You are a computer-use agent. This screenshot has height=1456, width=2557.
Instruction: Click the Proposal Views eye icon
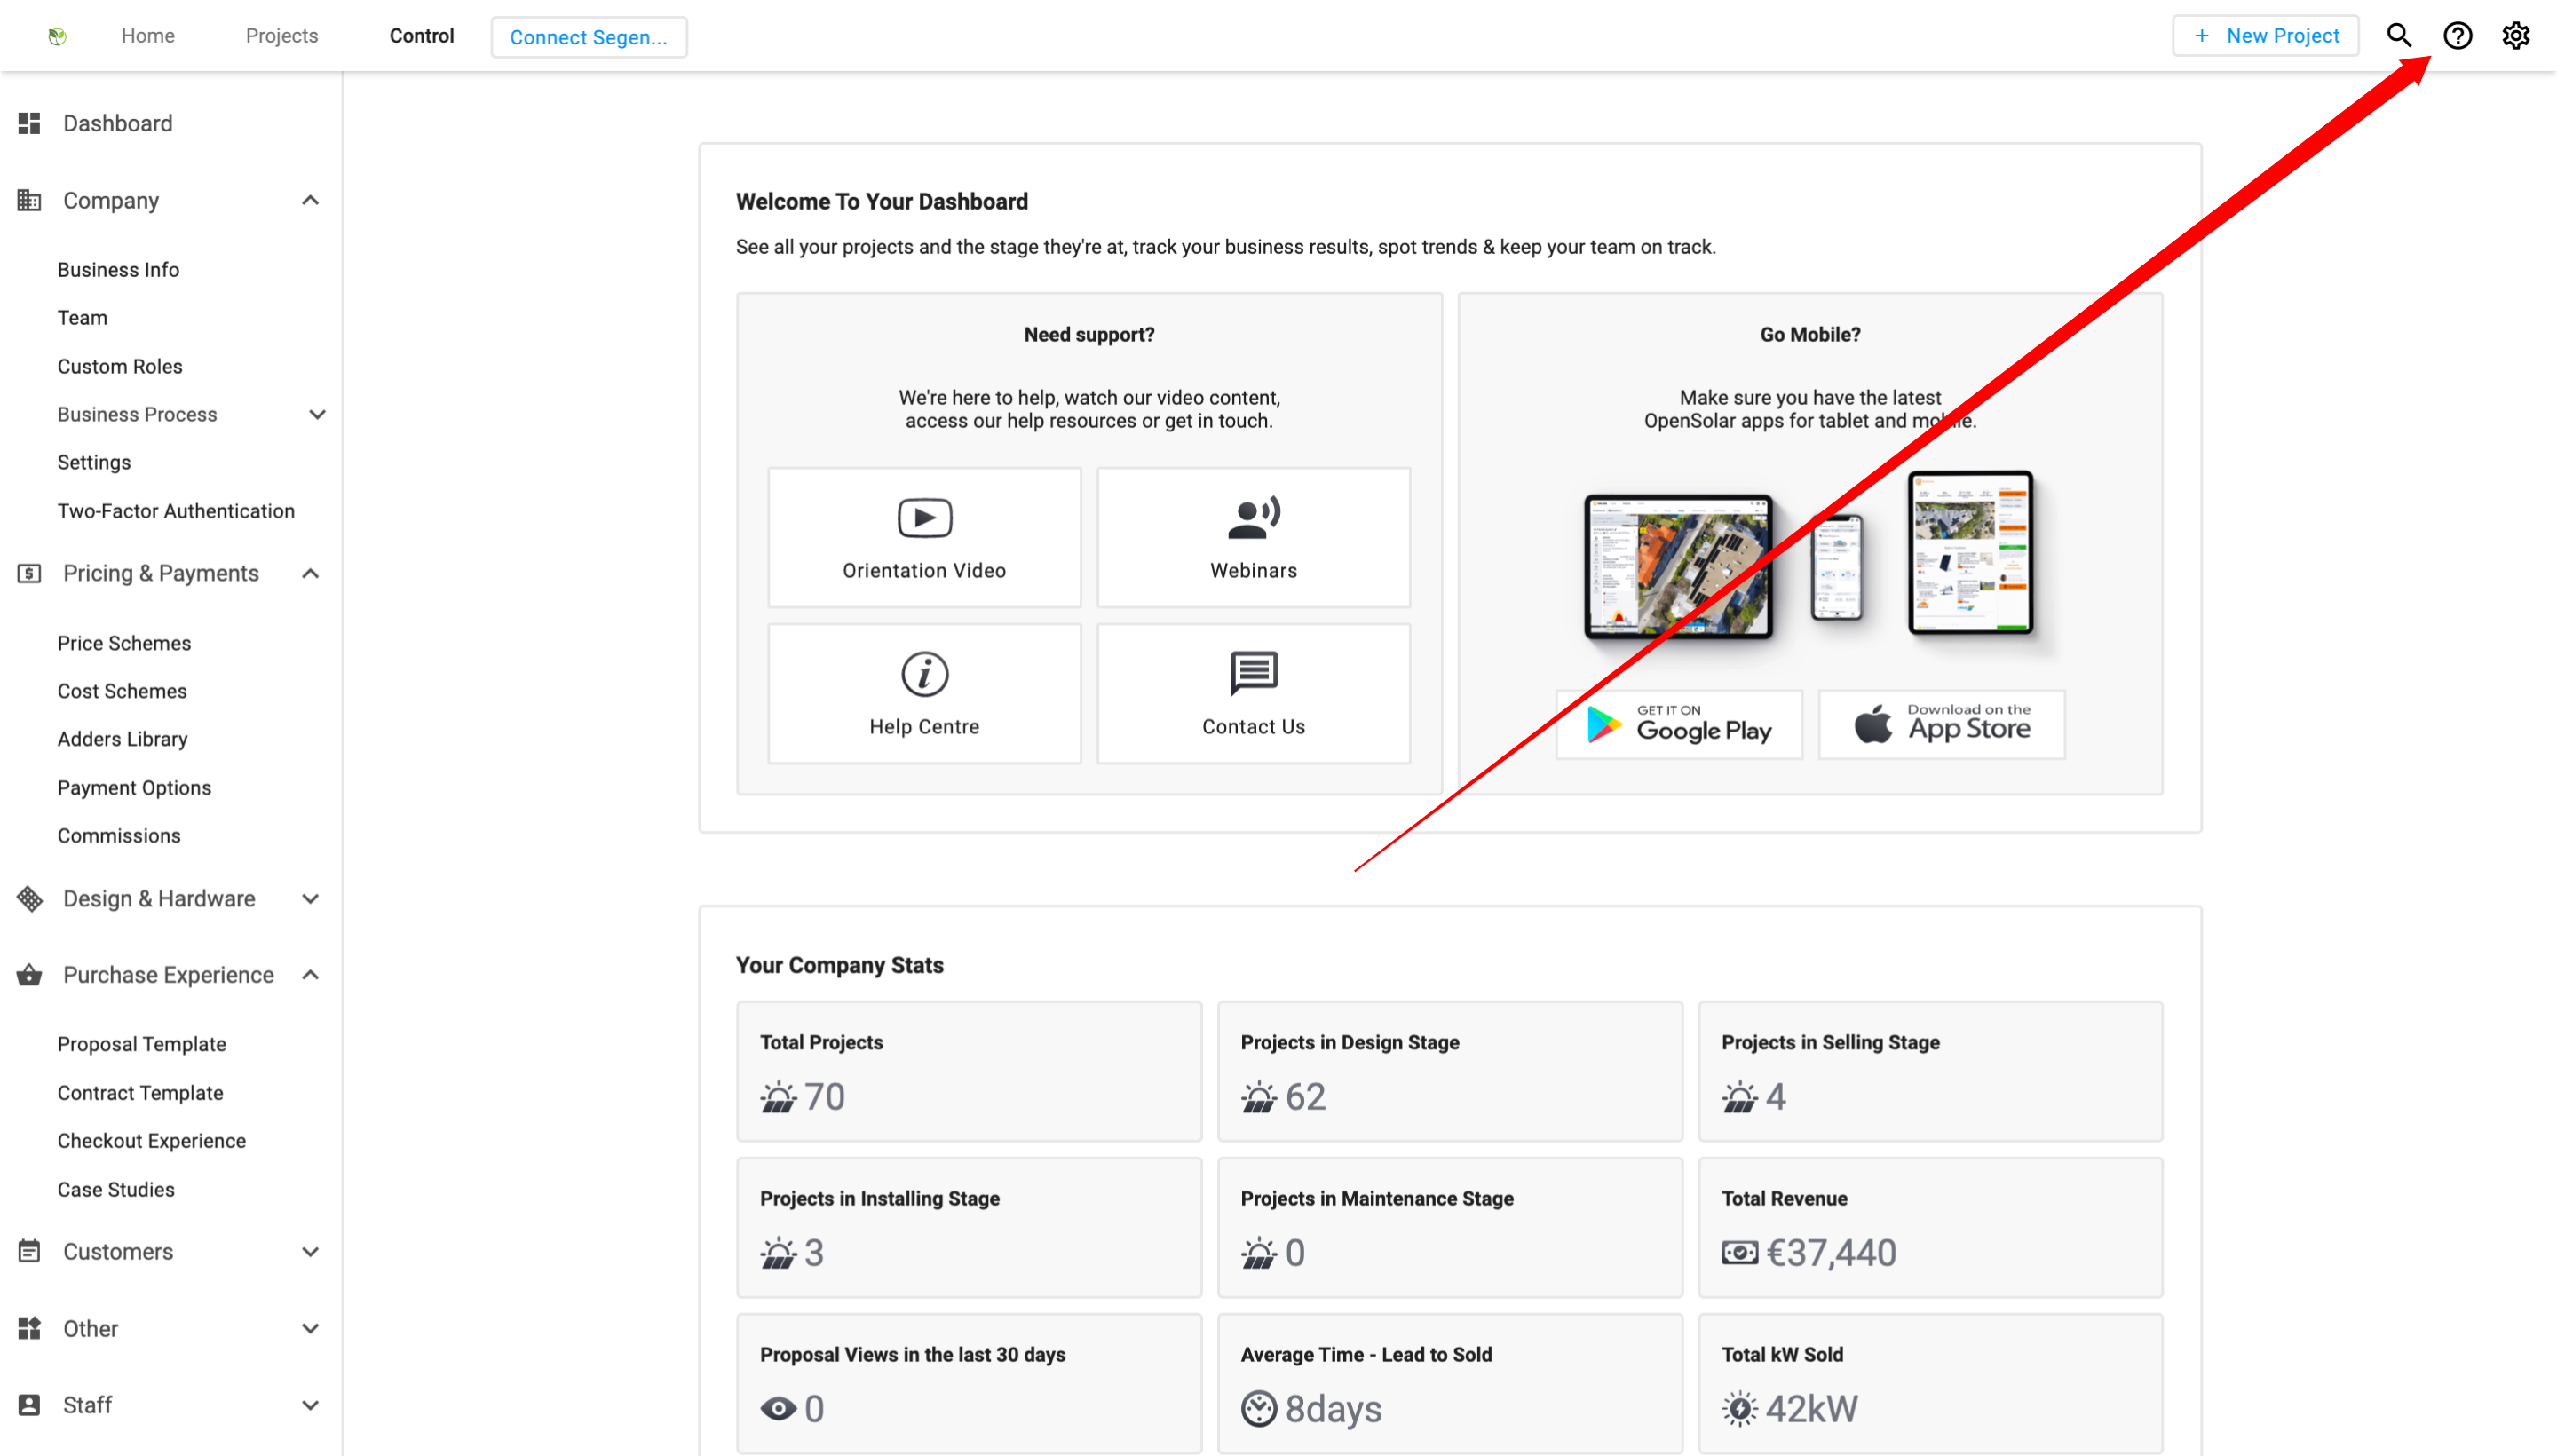778,1409
